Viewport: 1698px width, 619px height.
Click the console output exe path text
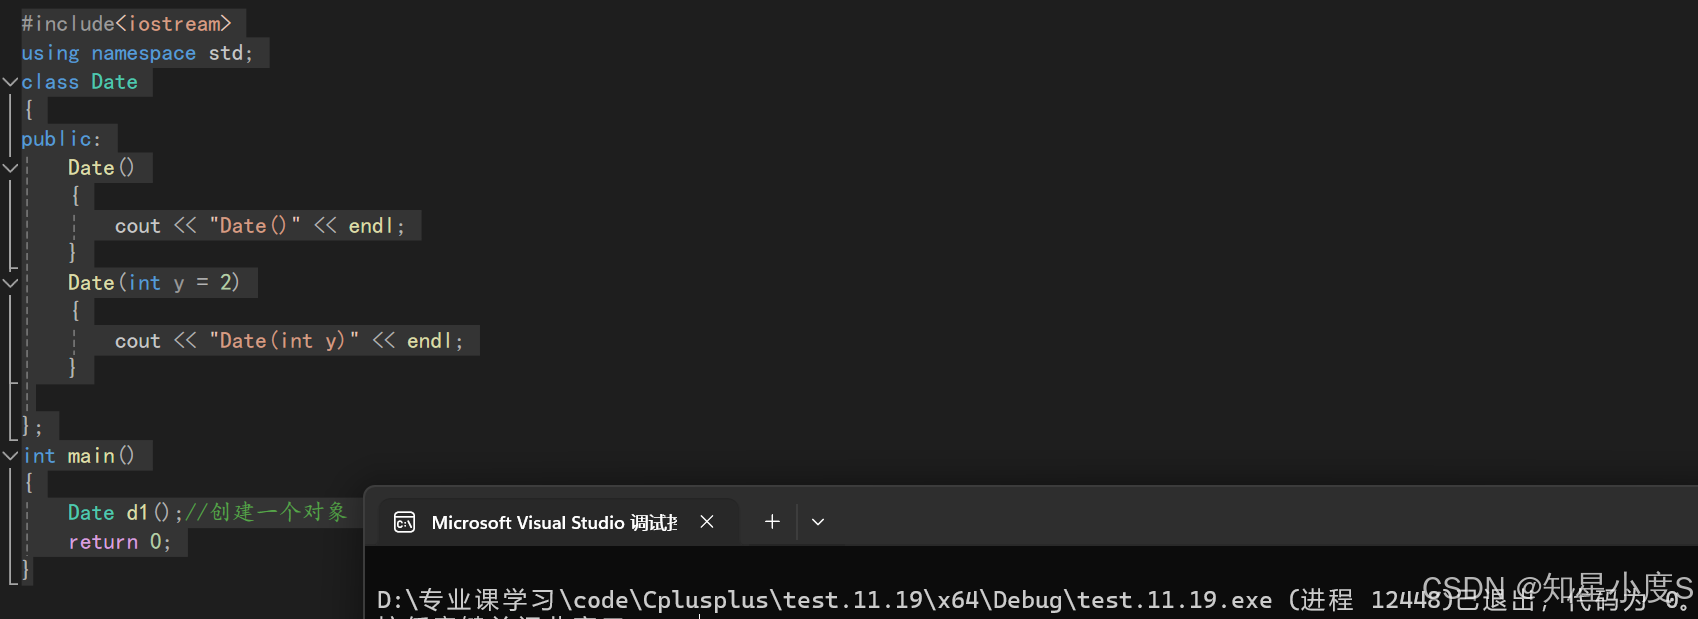pos(824,600)
